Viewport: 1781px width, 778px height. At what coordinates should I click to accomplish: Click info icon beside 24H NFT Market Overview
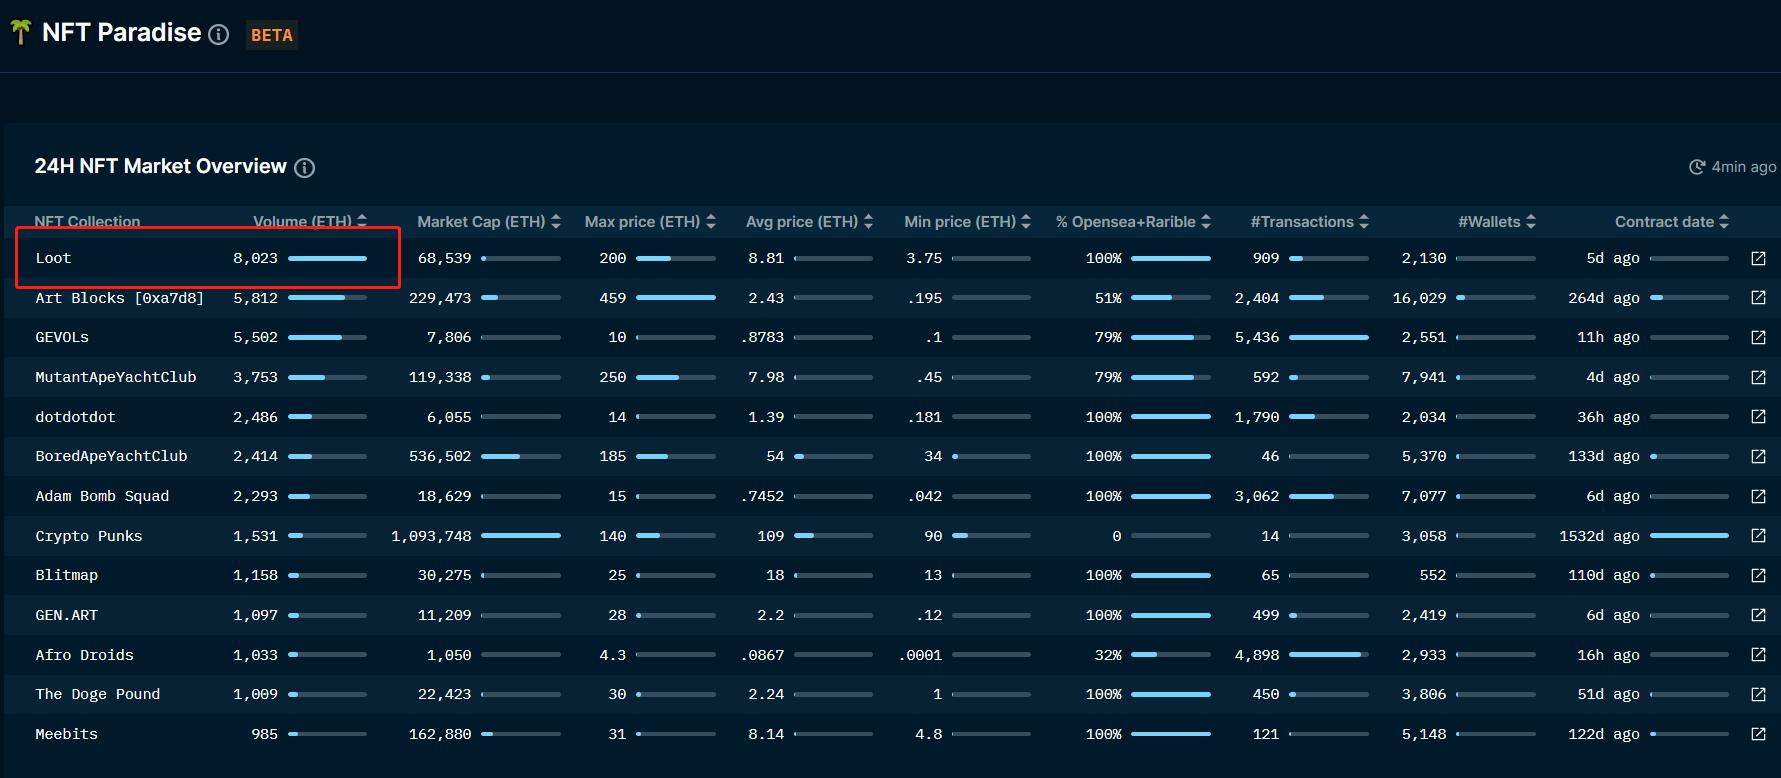pyautogui.click(x=304, y=168)
